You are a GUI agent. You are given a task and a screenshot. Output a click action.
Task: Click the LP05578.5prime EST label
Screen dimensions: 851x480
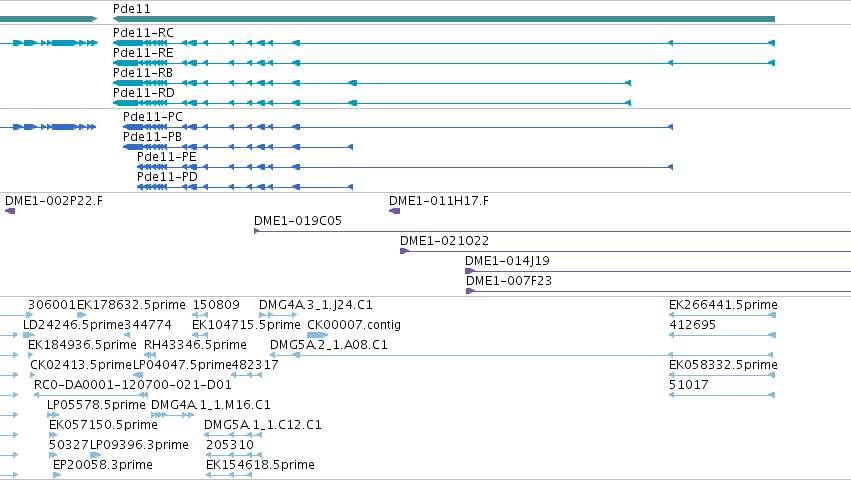(x=96, y=406)
